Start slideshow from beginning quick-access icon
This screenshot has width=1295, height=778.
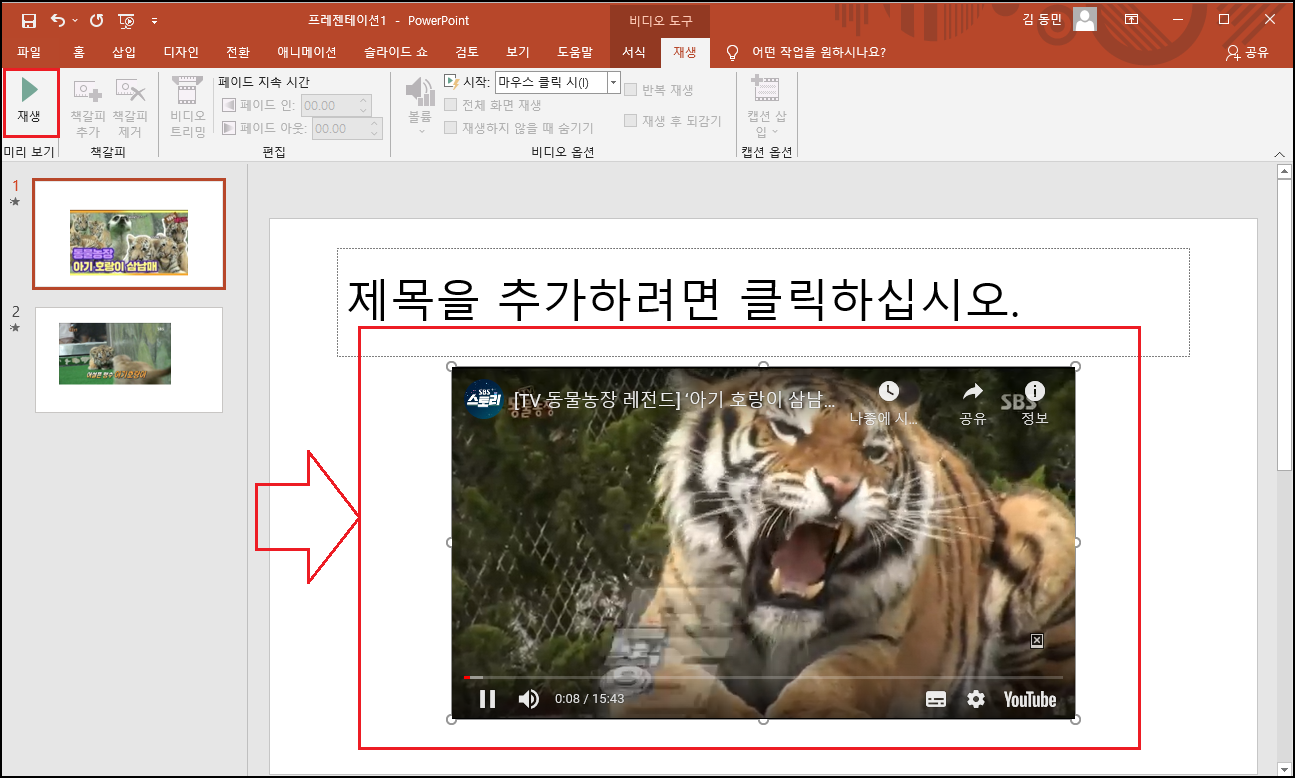click(x=126, y=20)
